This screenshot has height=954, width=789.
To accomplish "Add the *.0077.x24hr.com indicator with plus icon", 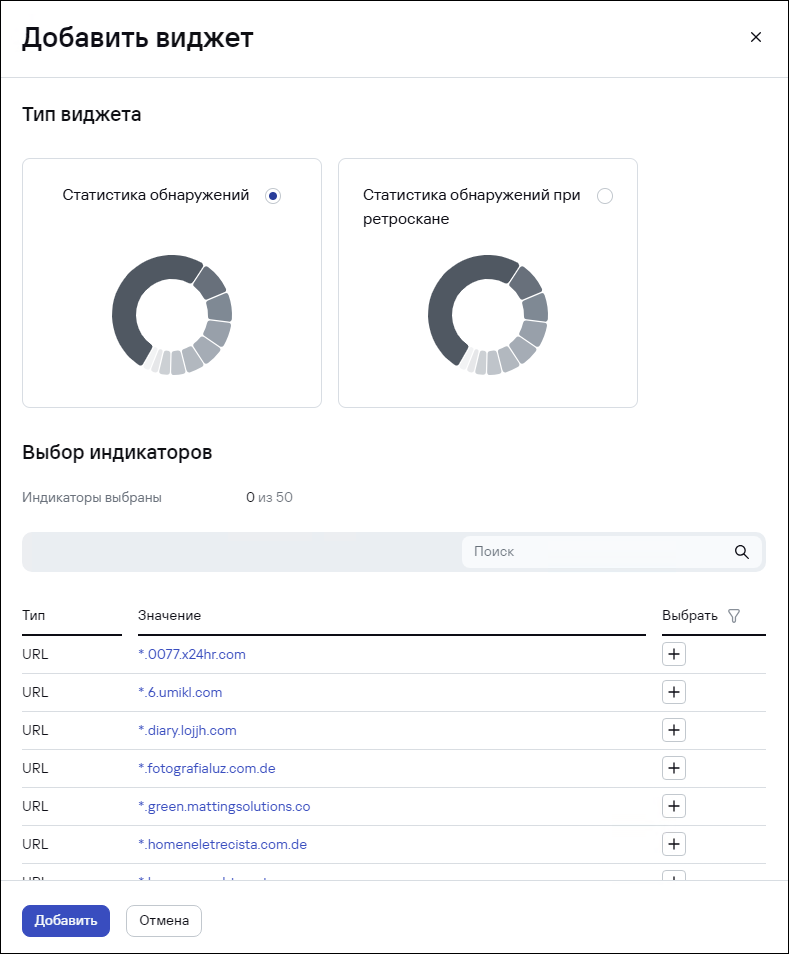I will pyautogui.click(x=674, y=654).
